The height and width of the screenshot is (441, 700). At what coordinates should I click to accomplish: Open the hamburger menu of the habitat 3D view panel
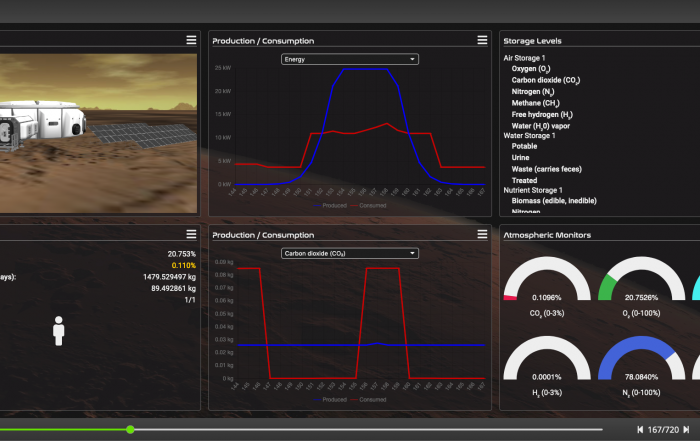coord(190,40)
